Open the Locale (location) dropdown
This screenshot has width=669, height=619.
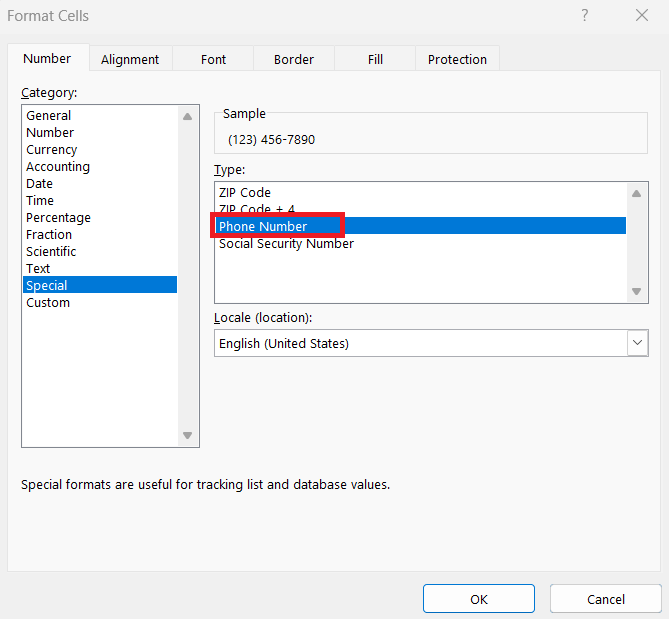[637, 343]
